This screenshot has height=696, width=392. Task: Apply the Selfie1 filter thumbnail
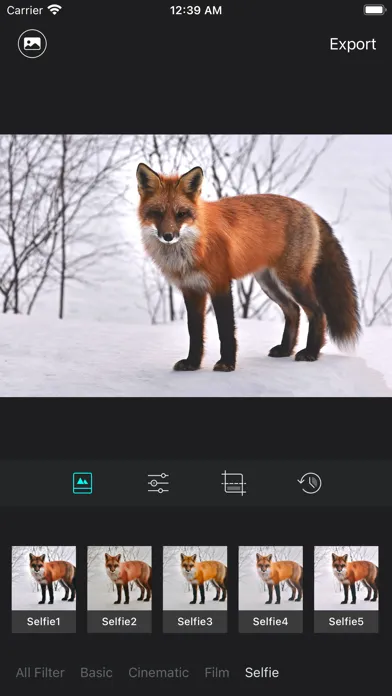(44, 589)
